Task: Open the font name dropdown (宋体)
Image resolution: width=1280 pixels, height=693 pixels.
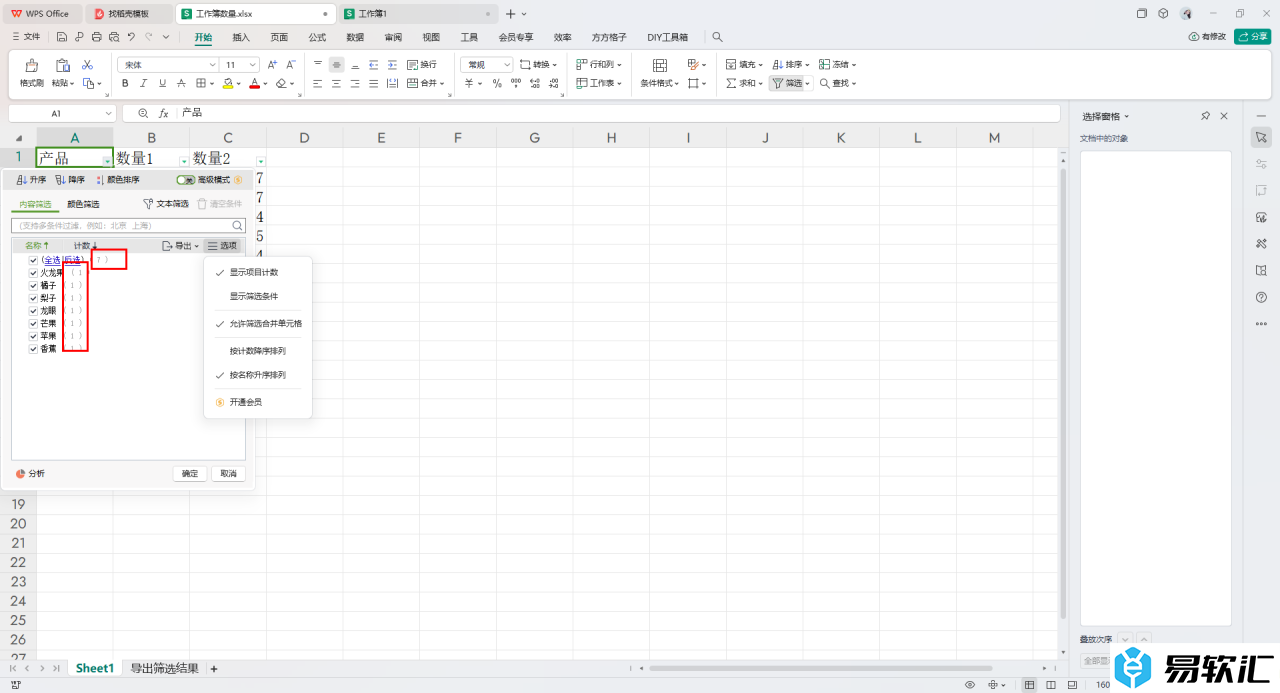Action: click(212, 64)
